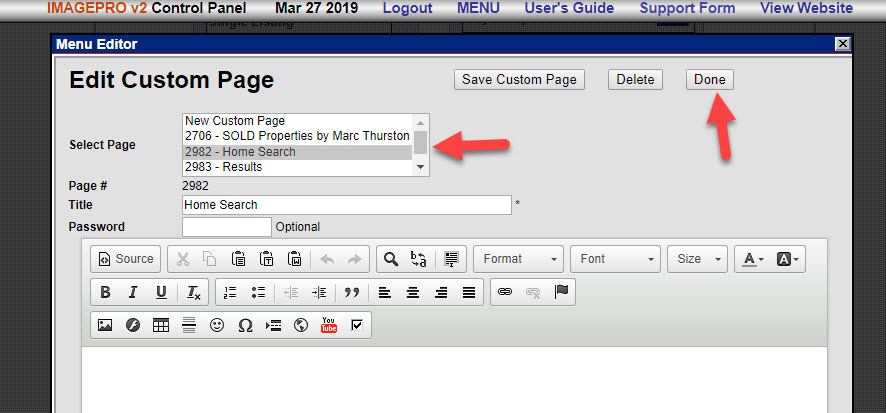
Task: Click the Delete button
Action: (635, 80)
